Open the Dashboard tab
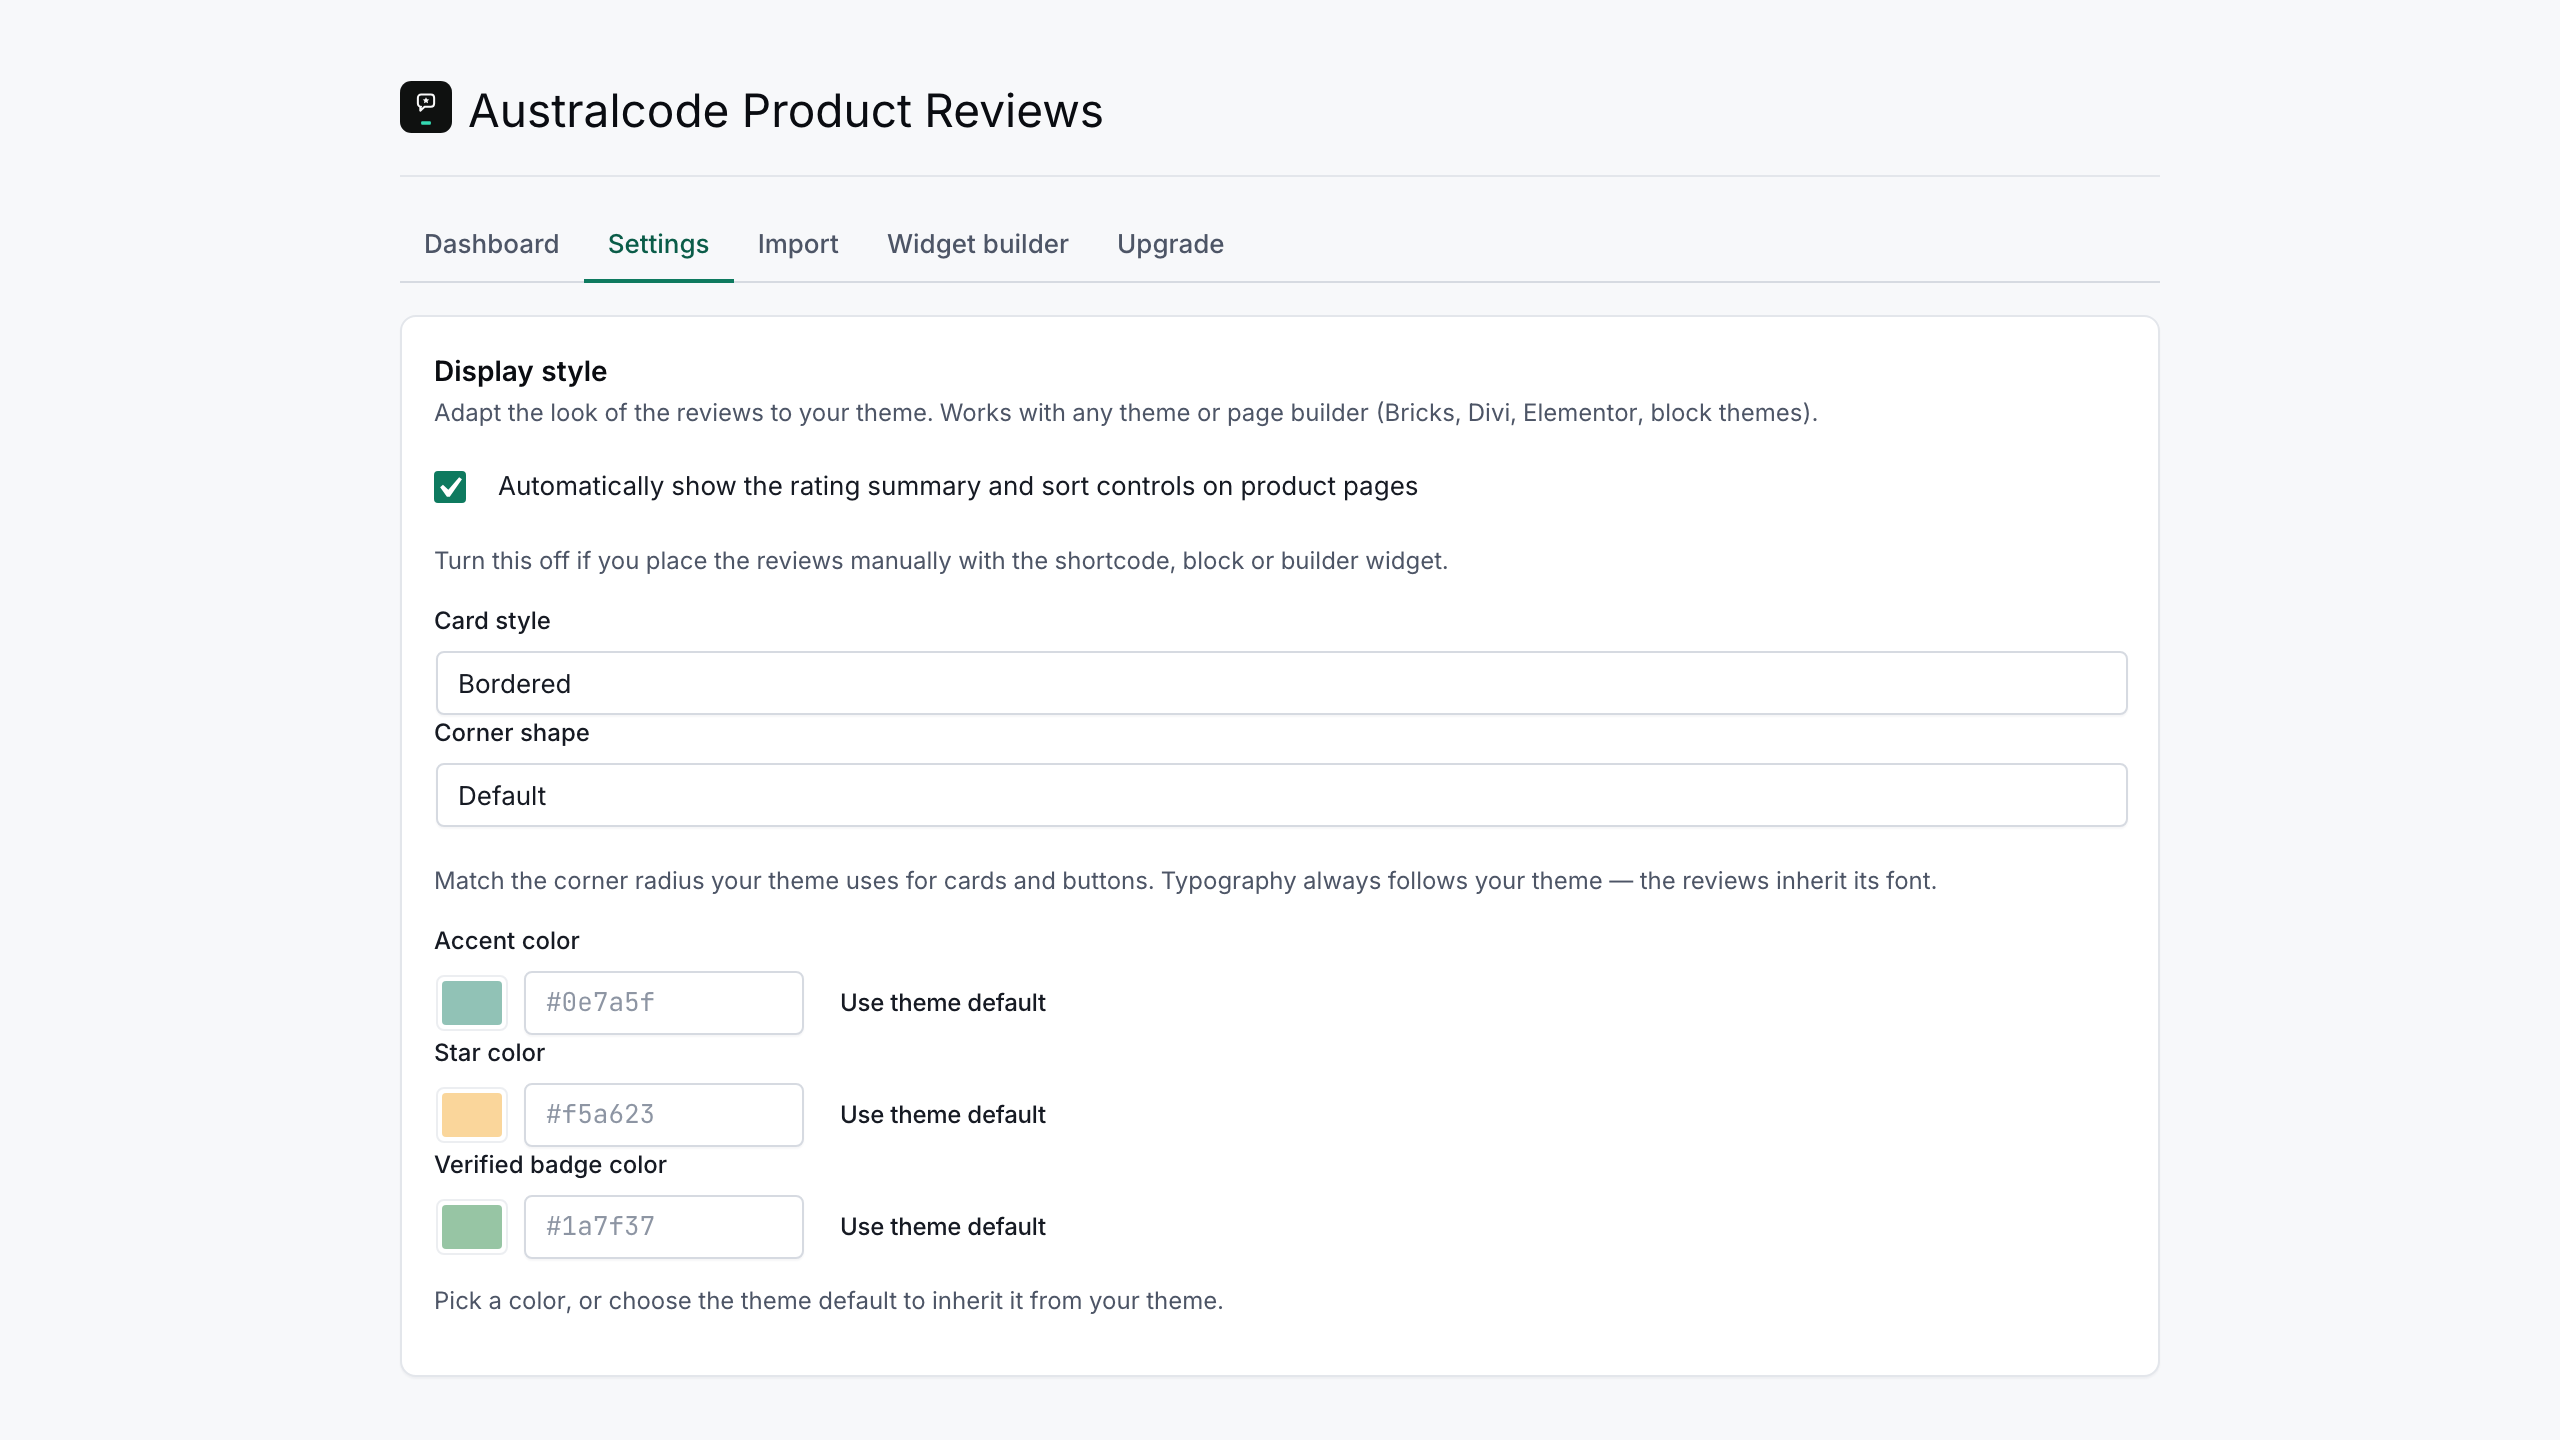The height and width of the screenshot is (1440, 2560). (x=491, y=244)
